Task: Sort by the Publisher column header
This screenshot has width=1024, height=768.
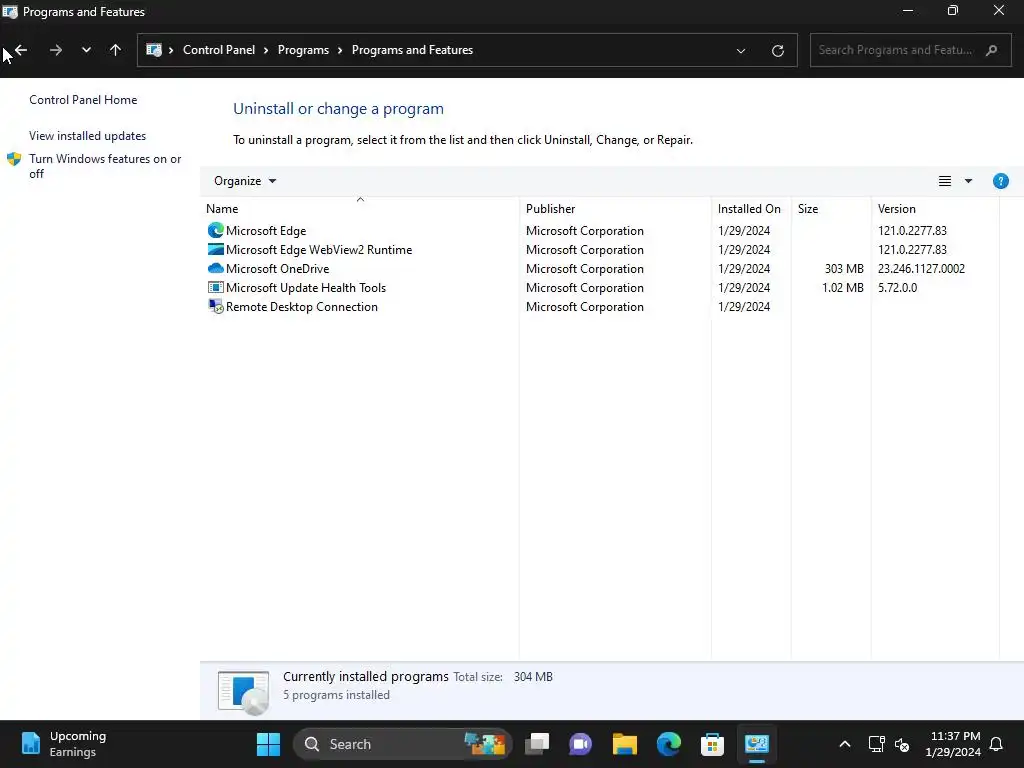Action: click(x=615, y=208)
